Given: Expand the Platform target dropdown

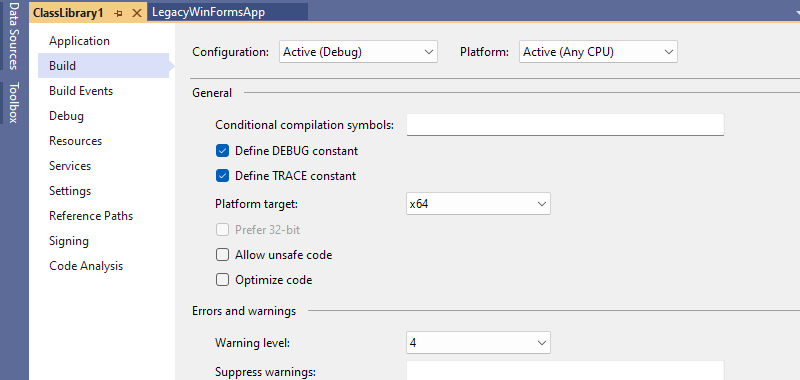Looking at the screenshot, I should (x=478, y=204).
